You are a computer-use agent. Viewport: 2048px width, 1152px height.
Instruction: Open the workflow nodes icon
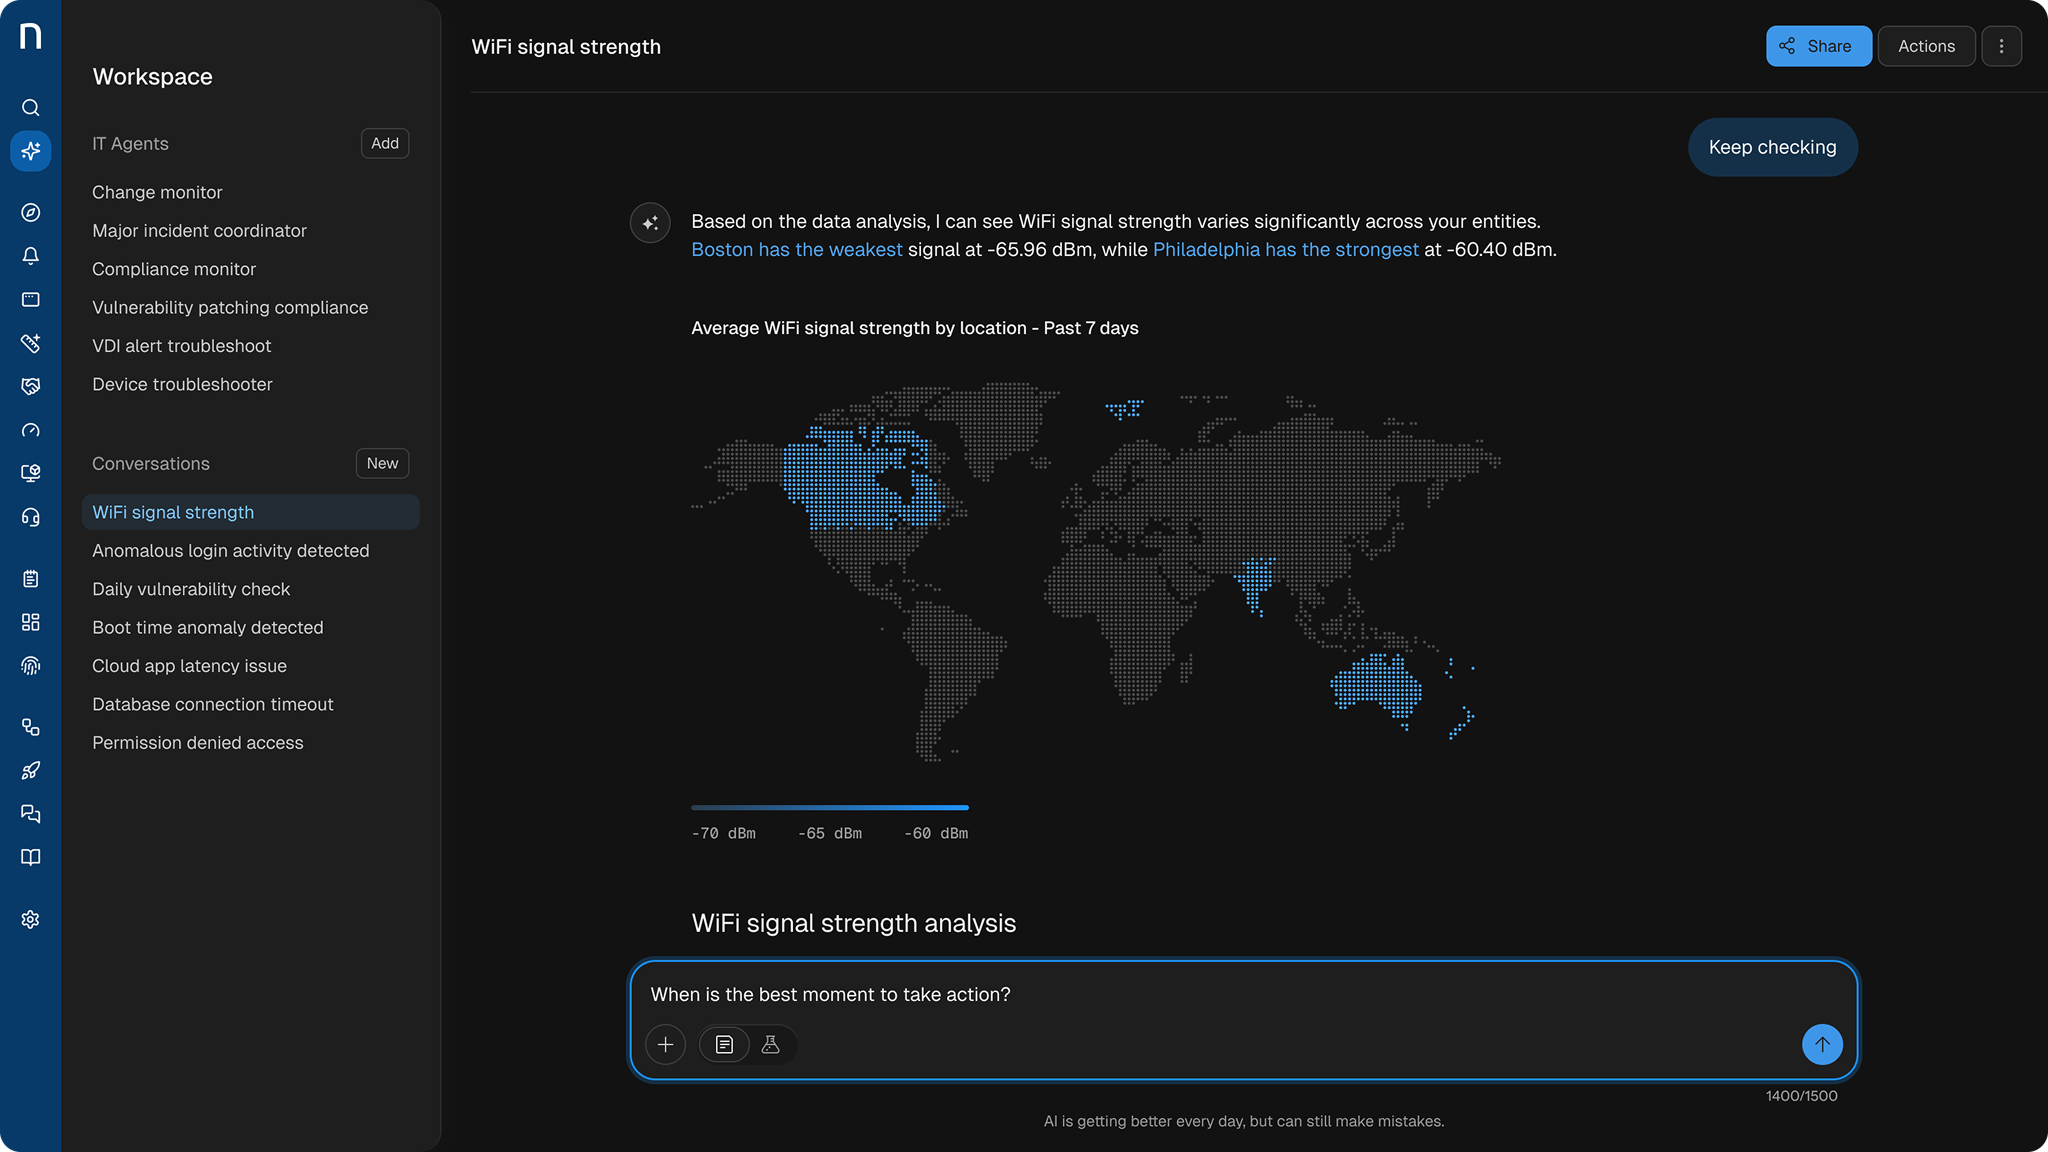[x=31, y=727]
